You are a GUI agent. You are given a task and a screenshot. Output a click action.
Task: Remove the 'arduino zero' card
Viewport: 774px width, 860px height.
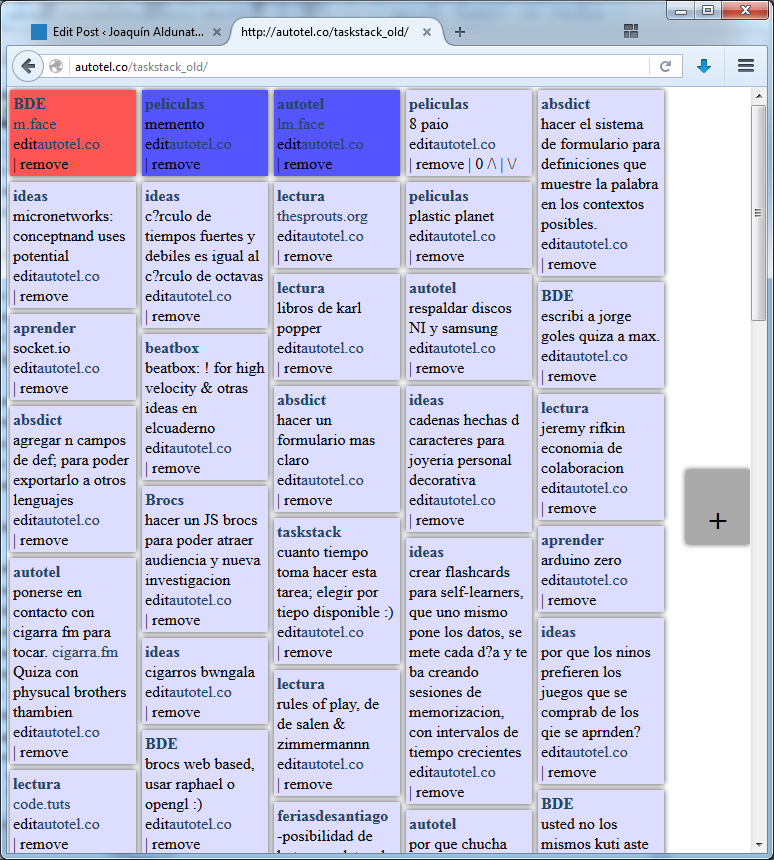click(572, 600)
